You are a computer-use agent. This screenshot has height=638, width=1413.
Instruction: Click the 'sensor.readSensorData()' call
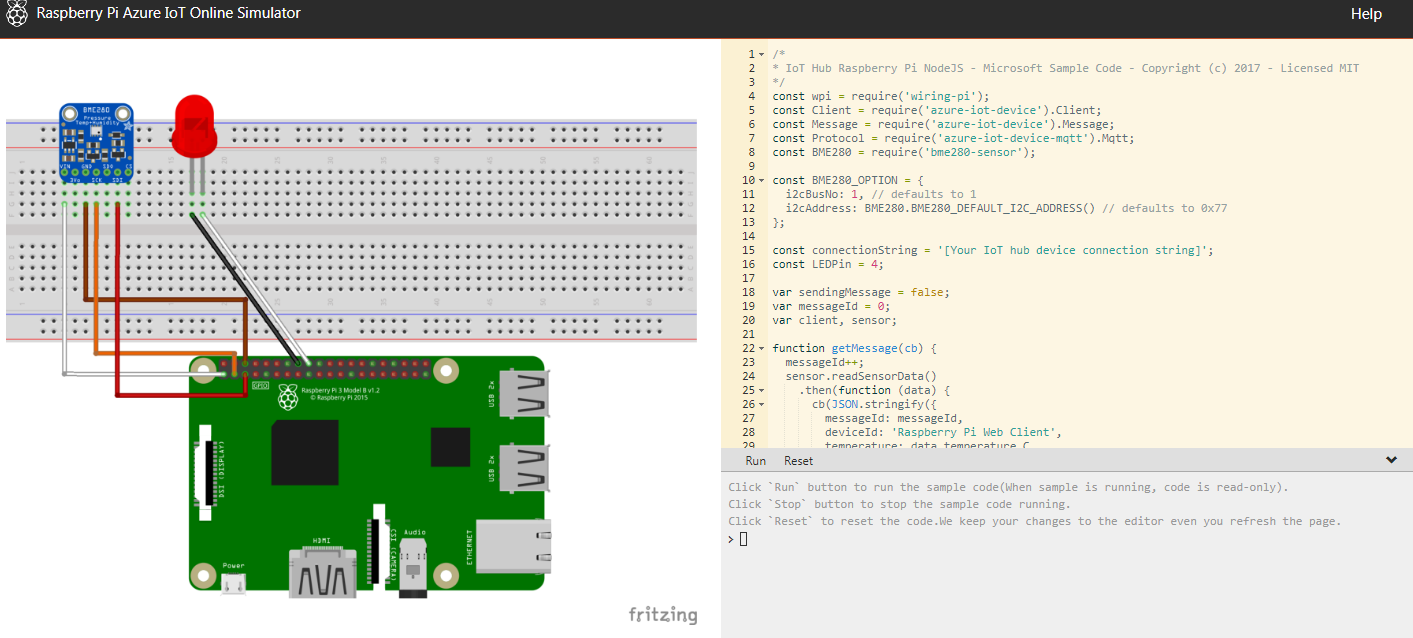(x=861, y=376)
